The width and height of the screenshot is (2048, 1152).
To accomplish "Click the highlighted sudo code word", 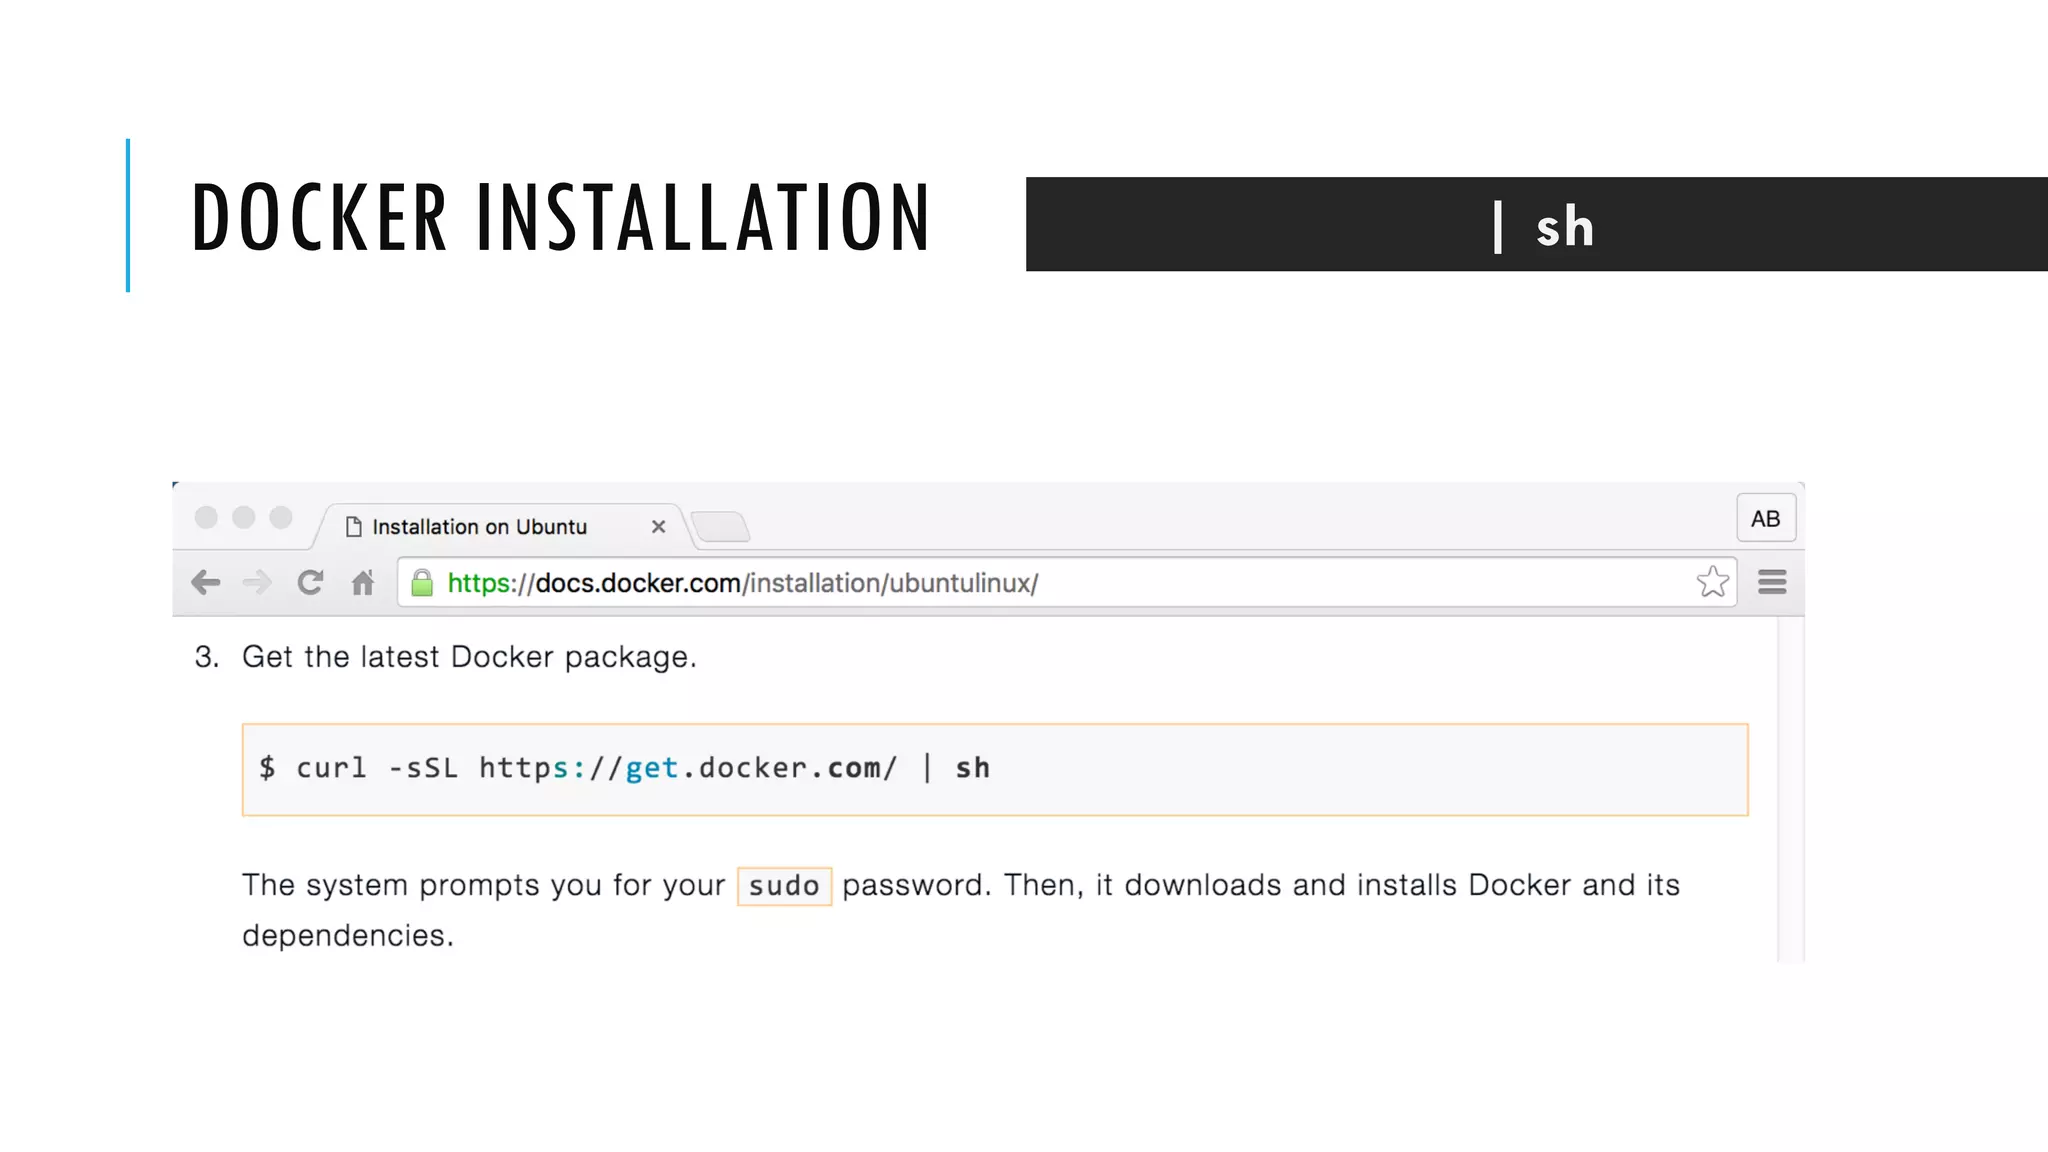I will 784,886.
